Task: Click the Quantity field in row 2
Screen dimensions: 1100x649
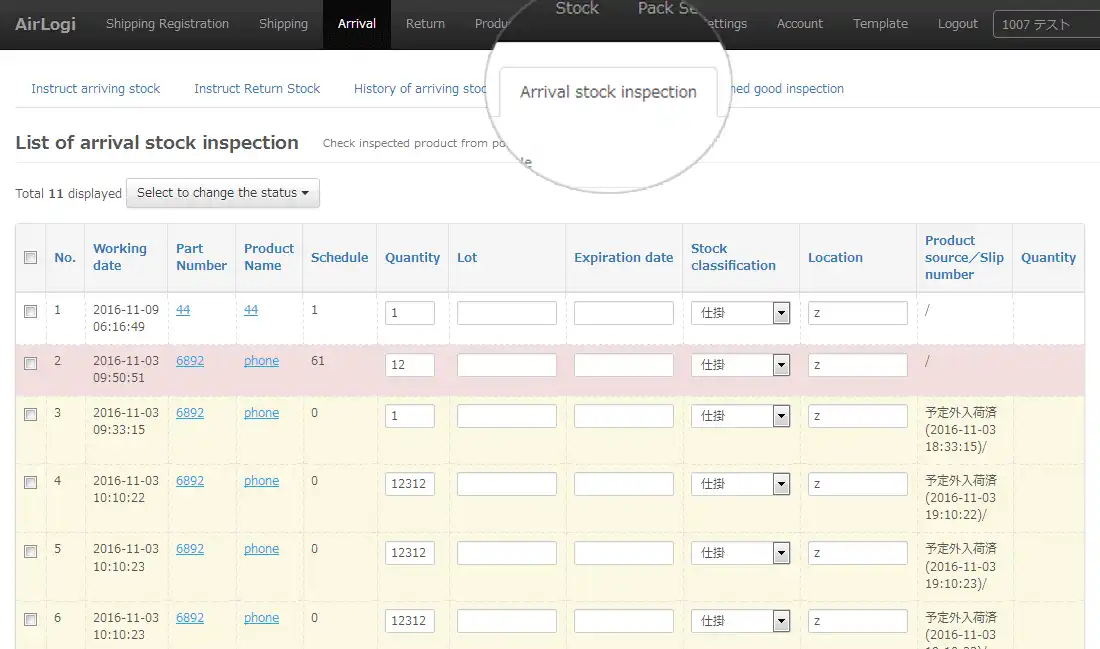Action: pyautogui.click(x=410, y=365)
